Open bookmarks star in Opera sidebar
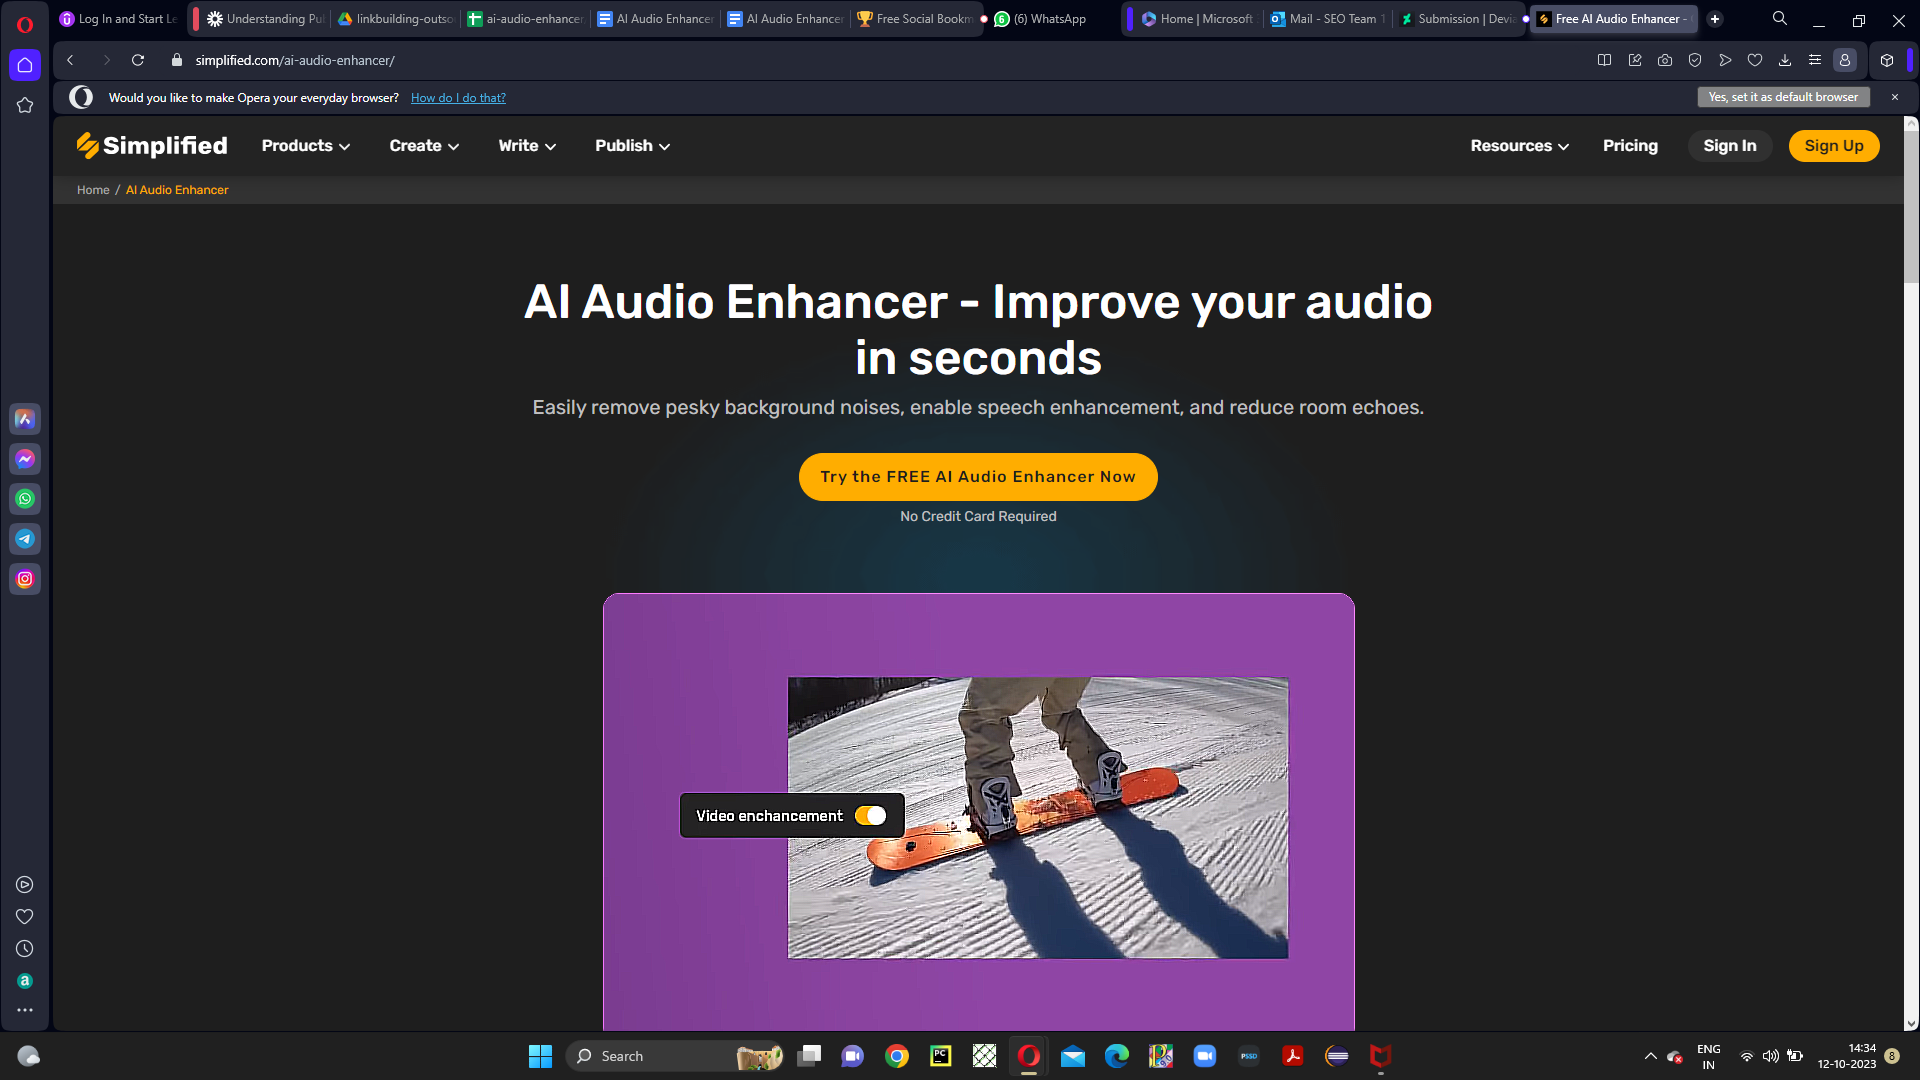Screen dimensions: 1920x1080 point(25,105)
